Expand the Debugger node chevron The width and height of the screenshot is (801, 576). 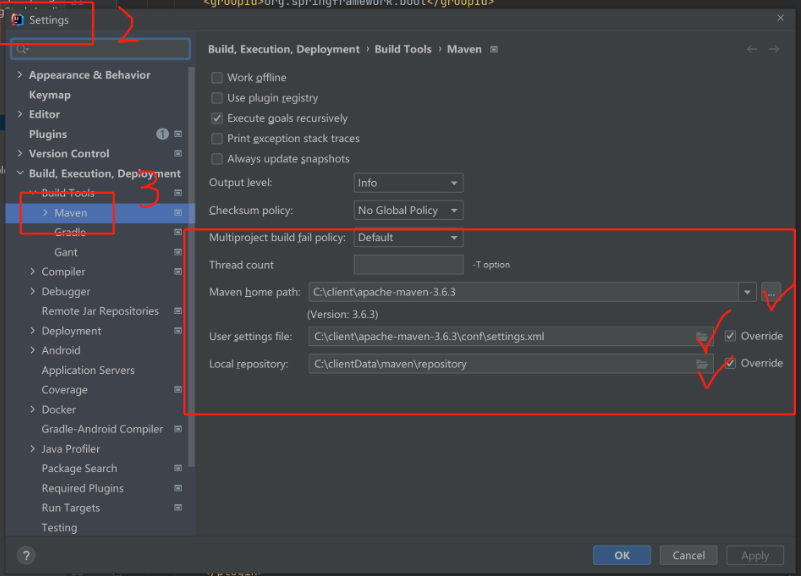[32, 292]
